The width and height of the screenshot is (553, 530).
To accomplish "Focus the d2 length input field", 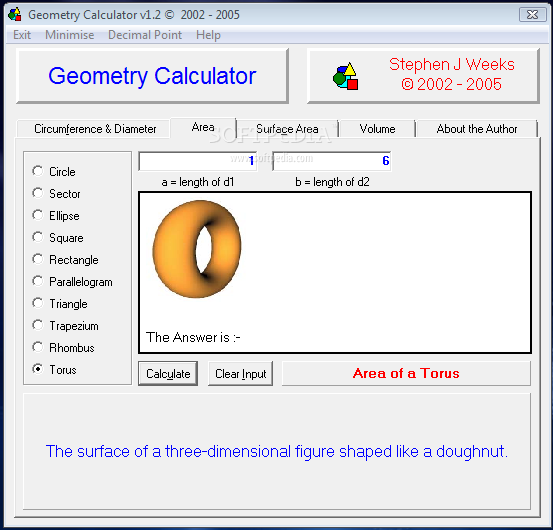I will tap(332, 161).
